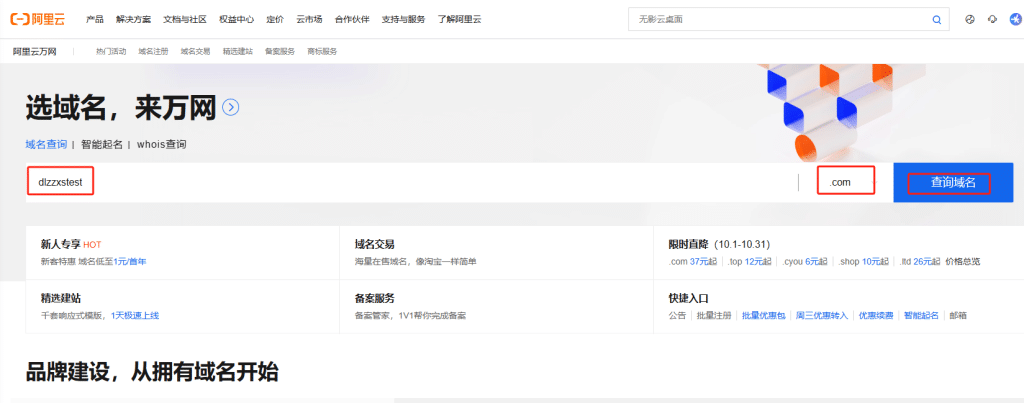Click the .shop 10元起 price link
1024x403 pixels.
[864, 261]
